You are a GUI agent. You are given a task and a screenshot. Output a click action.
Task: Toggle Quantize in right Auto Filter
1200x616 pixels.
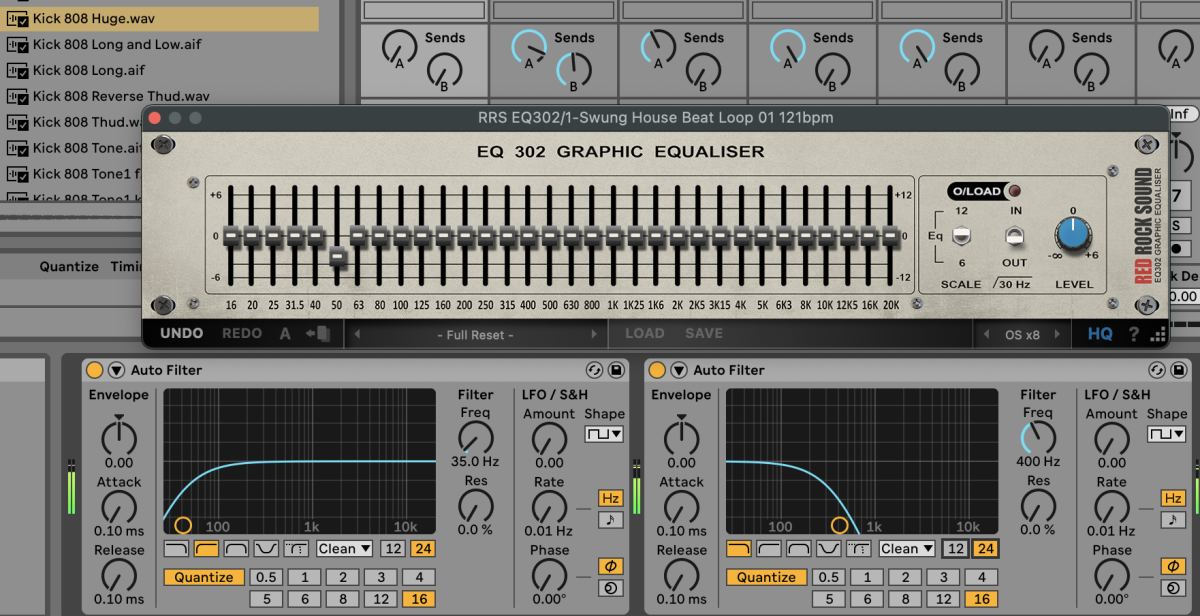pos(766,577)
